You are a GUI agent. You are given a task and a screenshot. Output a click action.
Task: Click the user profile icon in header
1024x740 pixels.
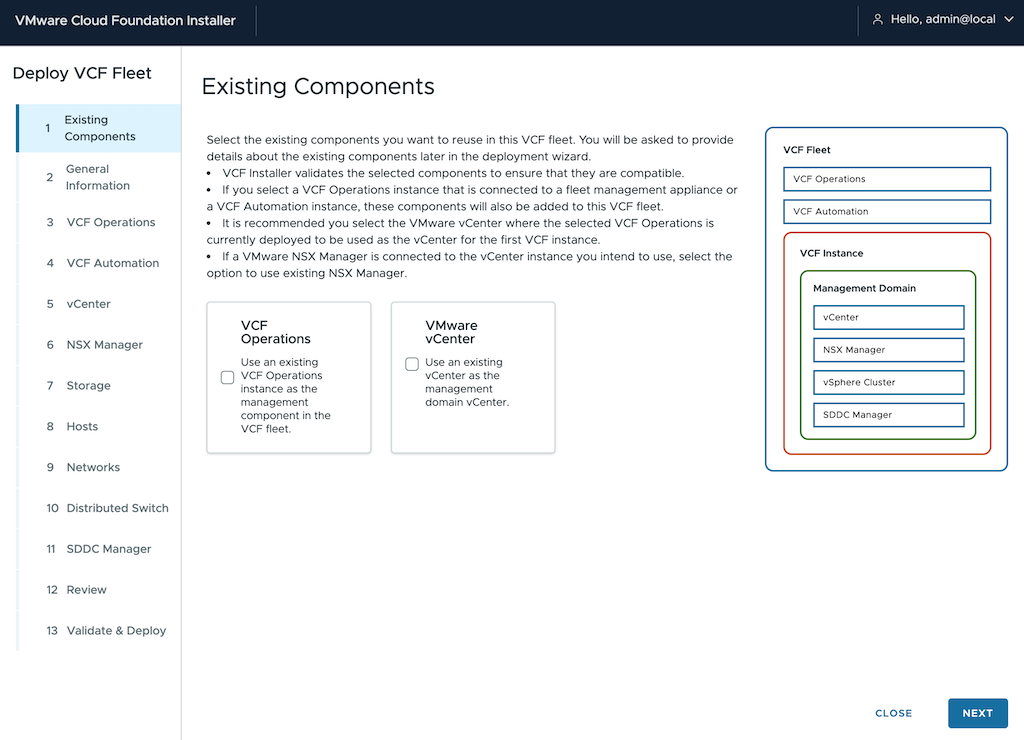click(877, 20)
